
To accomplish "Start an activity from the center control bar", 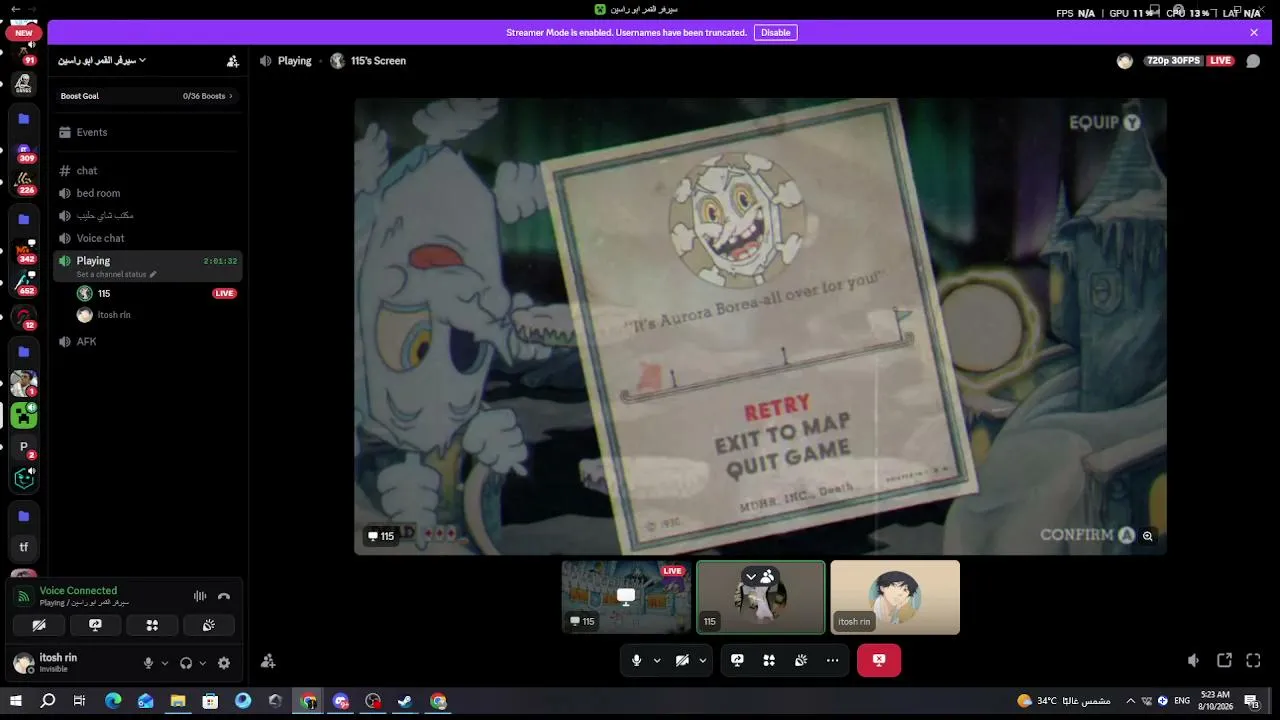I will pos(769,660).
